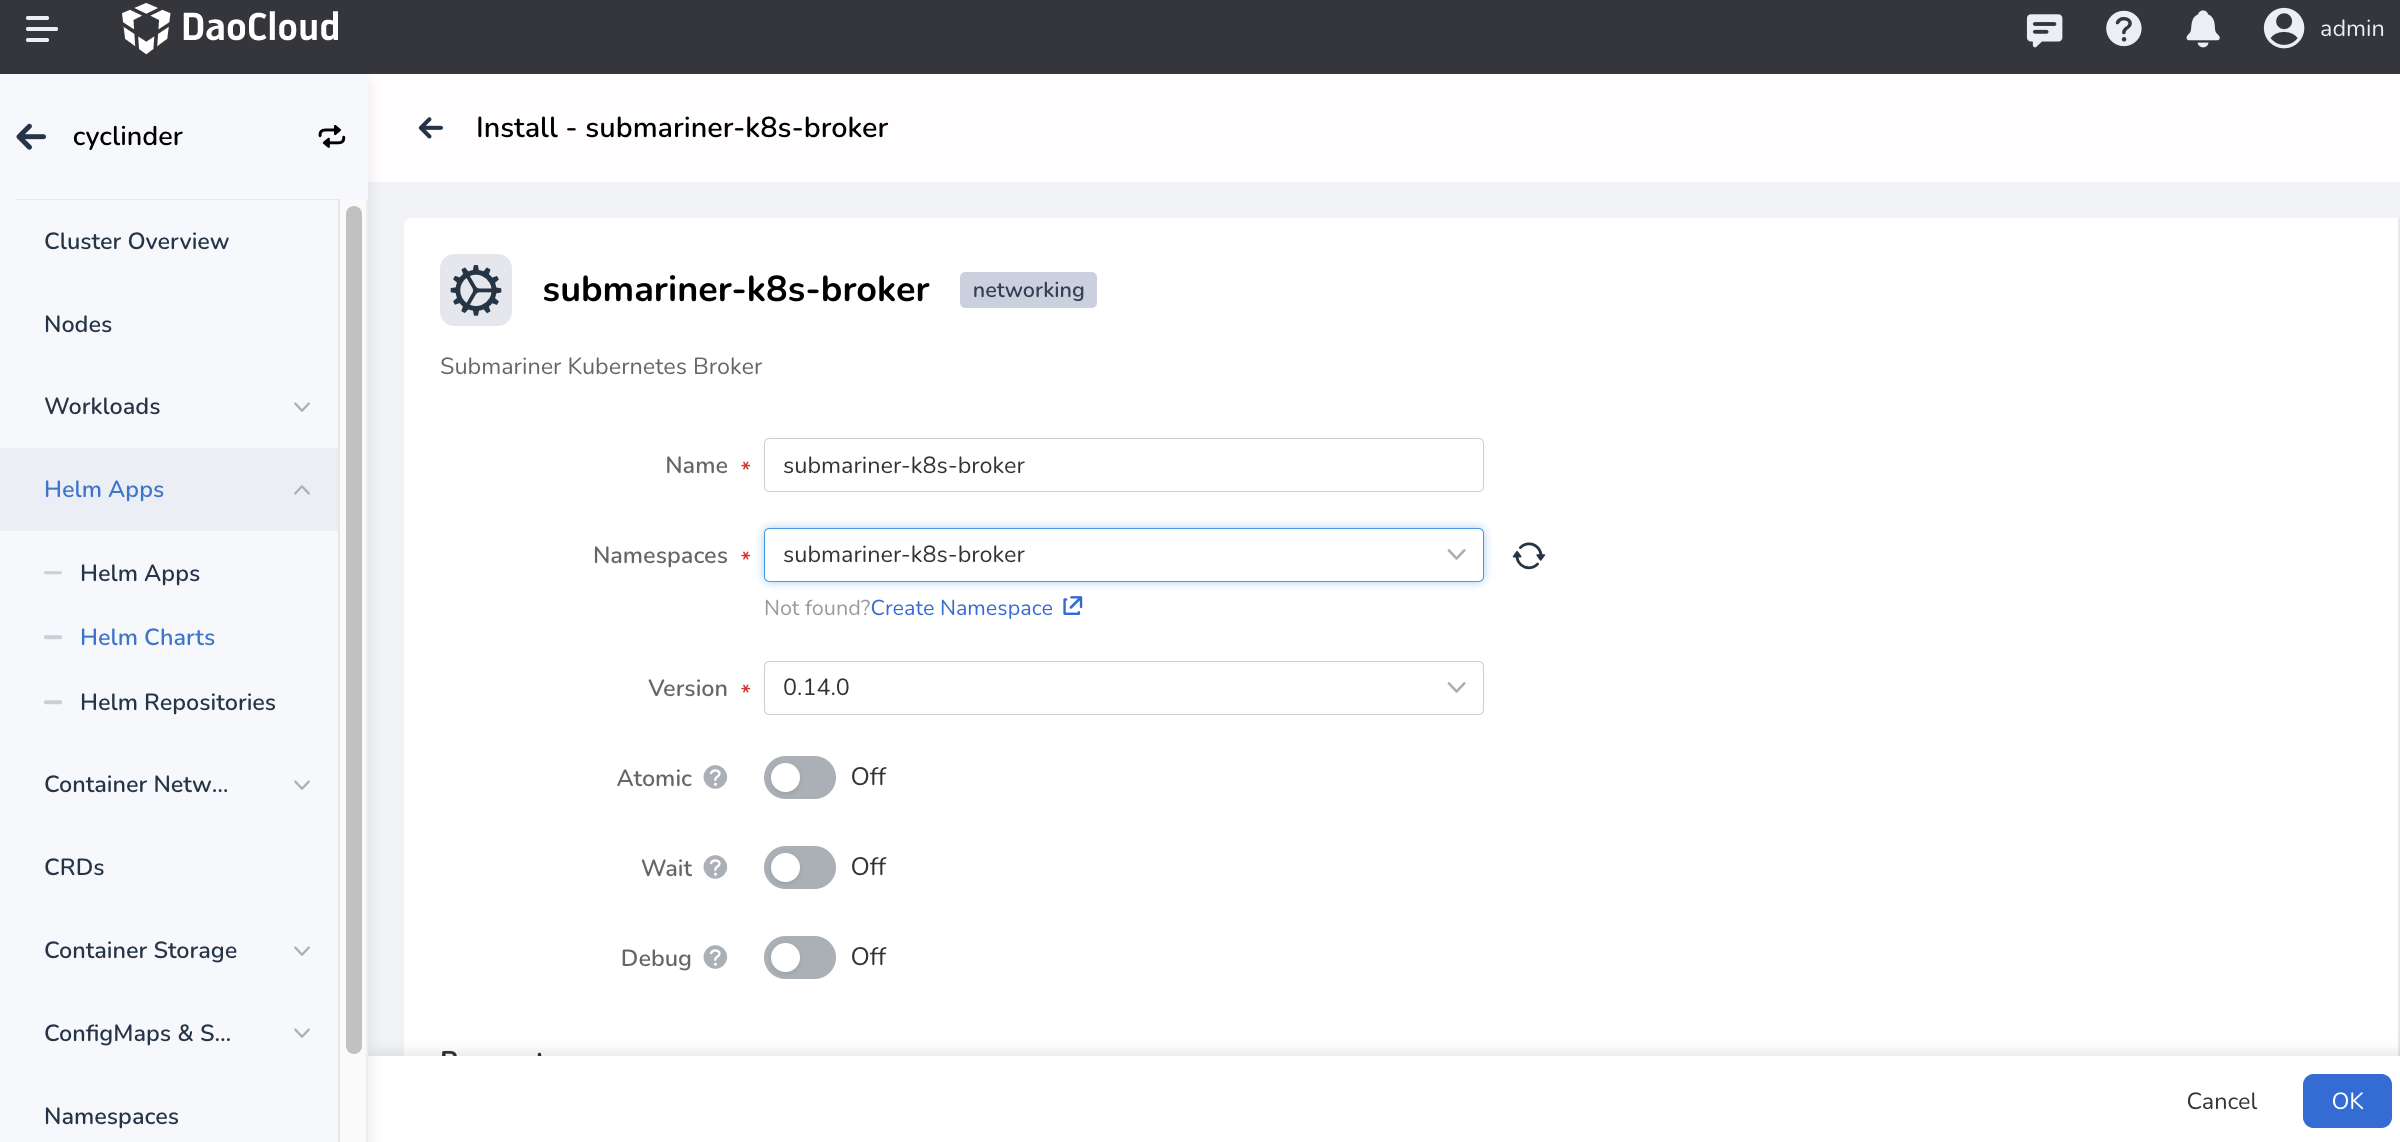Image resolution: width=2400 pixels, height=1142 pixels.
Task: Open the help question mark icon
Action: pyautogui.click(x=2123, y=29)
